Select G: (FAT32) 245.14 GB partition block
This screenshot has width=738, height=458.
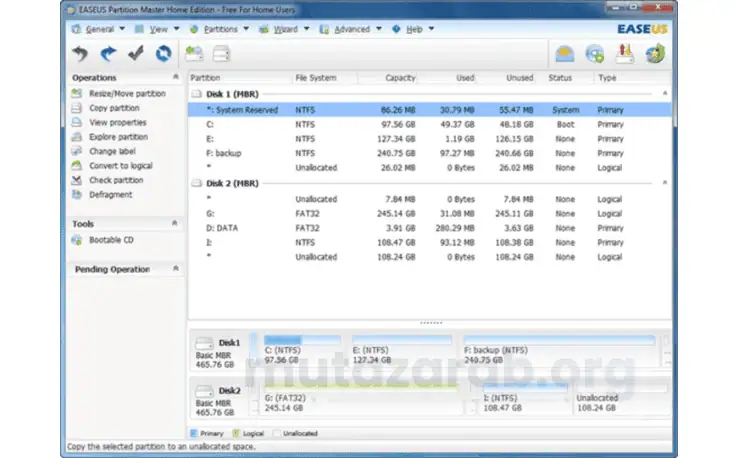(x=361, y=398)
